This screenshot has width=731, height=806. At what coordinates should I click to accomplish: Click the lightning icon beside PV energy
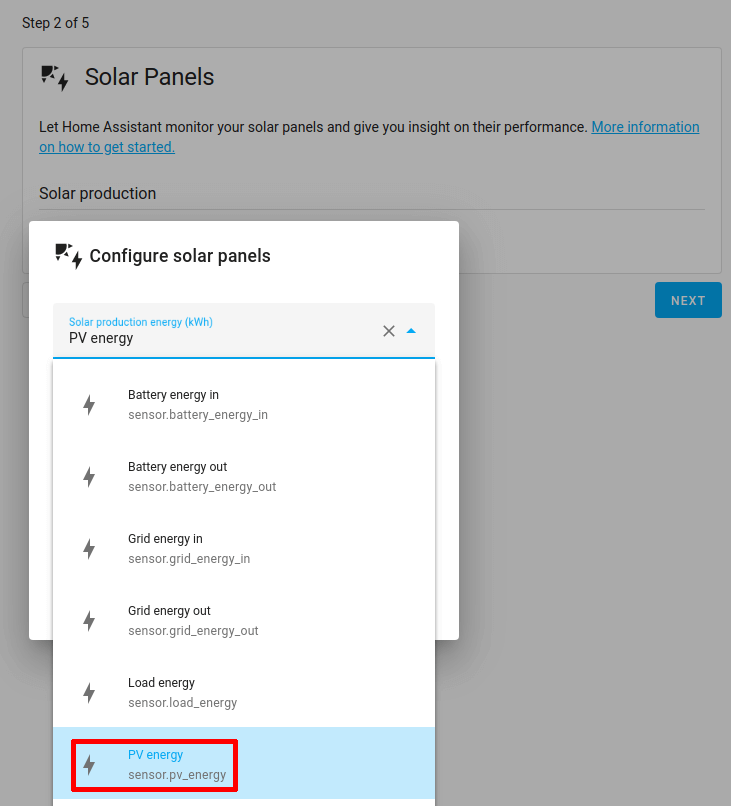coord(89,764)
